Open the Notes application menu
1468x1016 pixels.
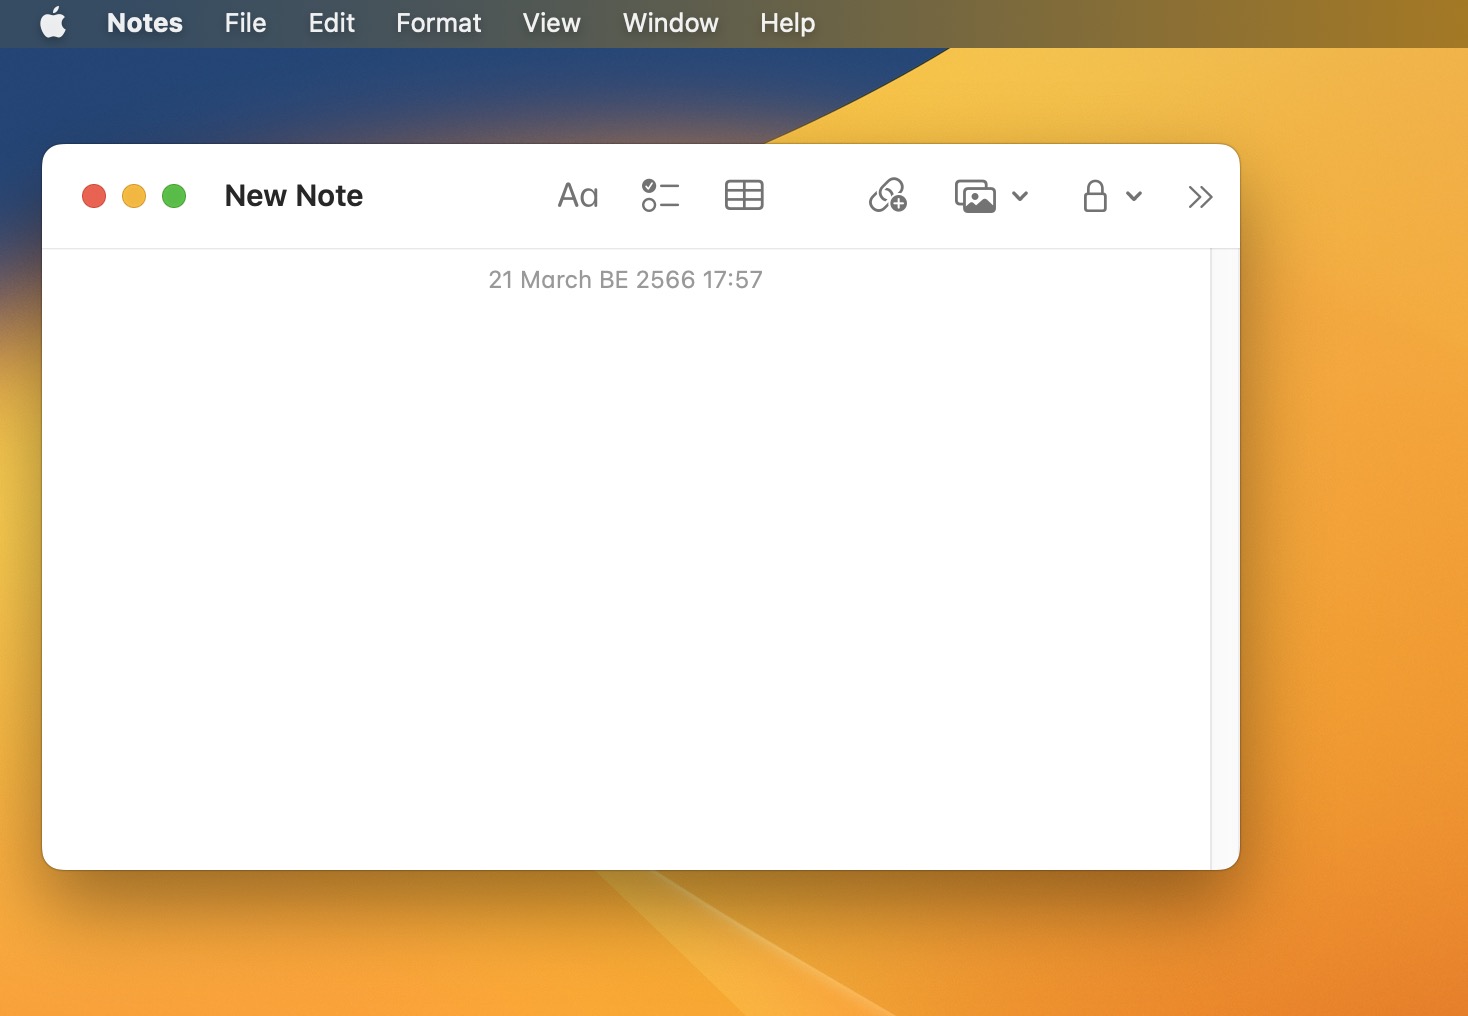[x=145, y=23]
